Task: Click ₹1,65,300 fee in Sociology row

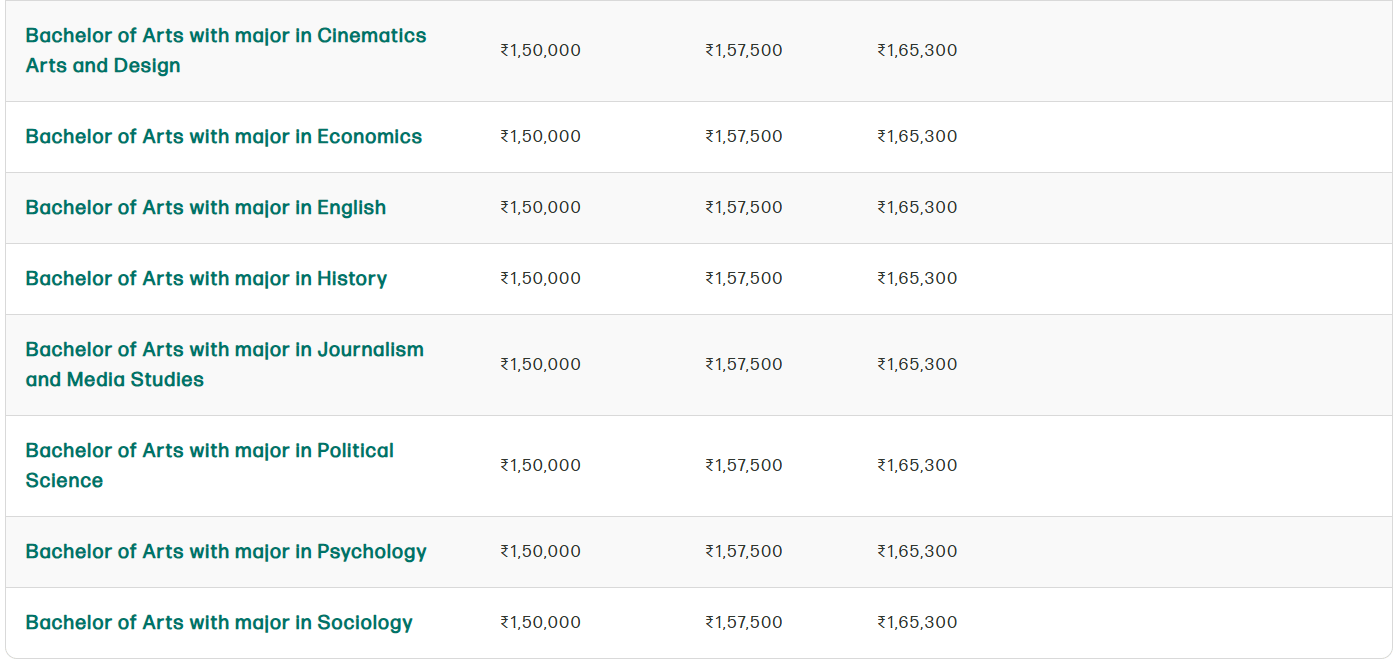Action: coord(917,622)
